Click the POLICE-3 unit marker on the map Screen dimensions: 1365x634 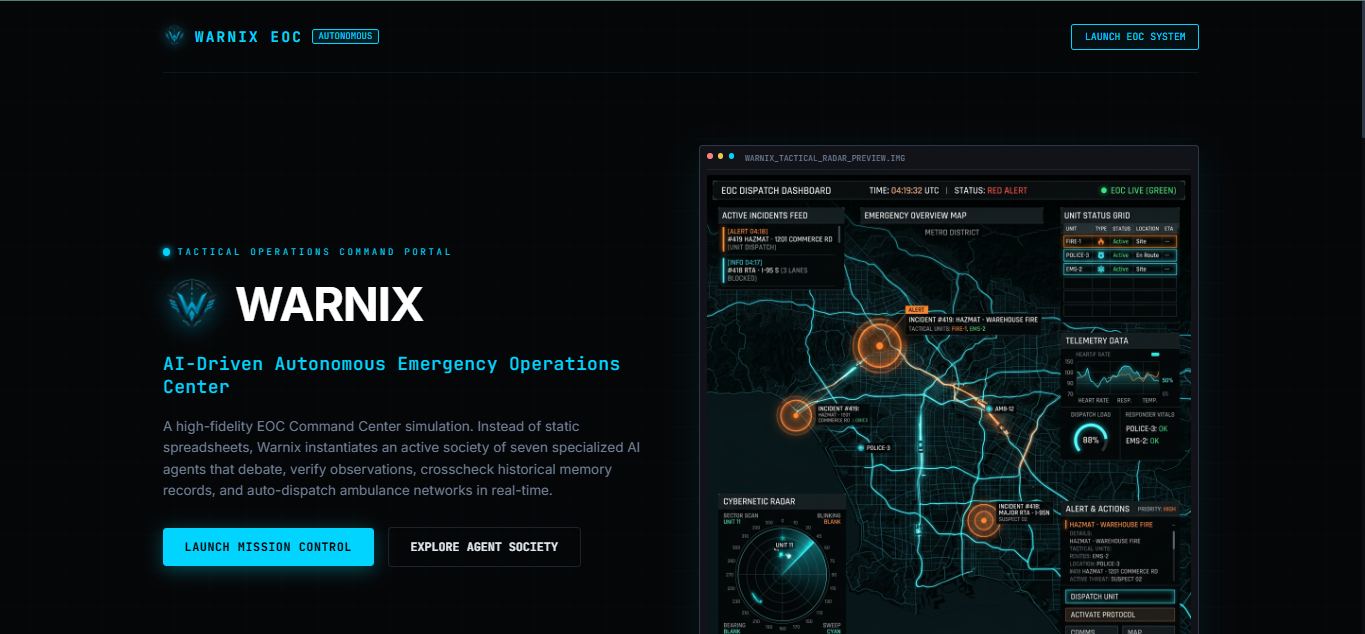(x=861, y=448)
